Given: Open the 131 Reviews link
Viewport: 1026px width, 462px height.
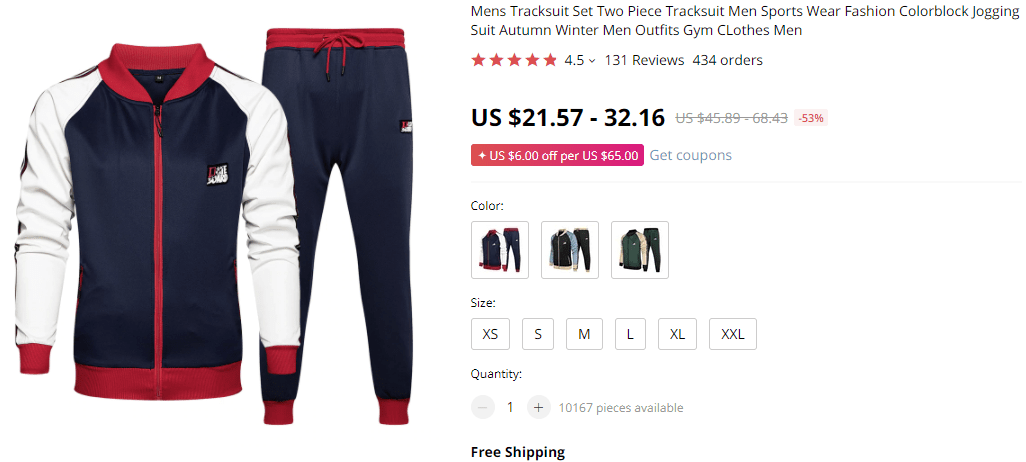Looking at the screenshot, I should point(645,60).
